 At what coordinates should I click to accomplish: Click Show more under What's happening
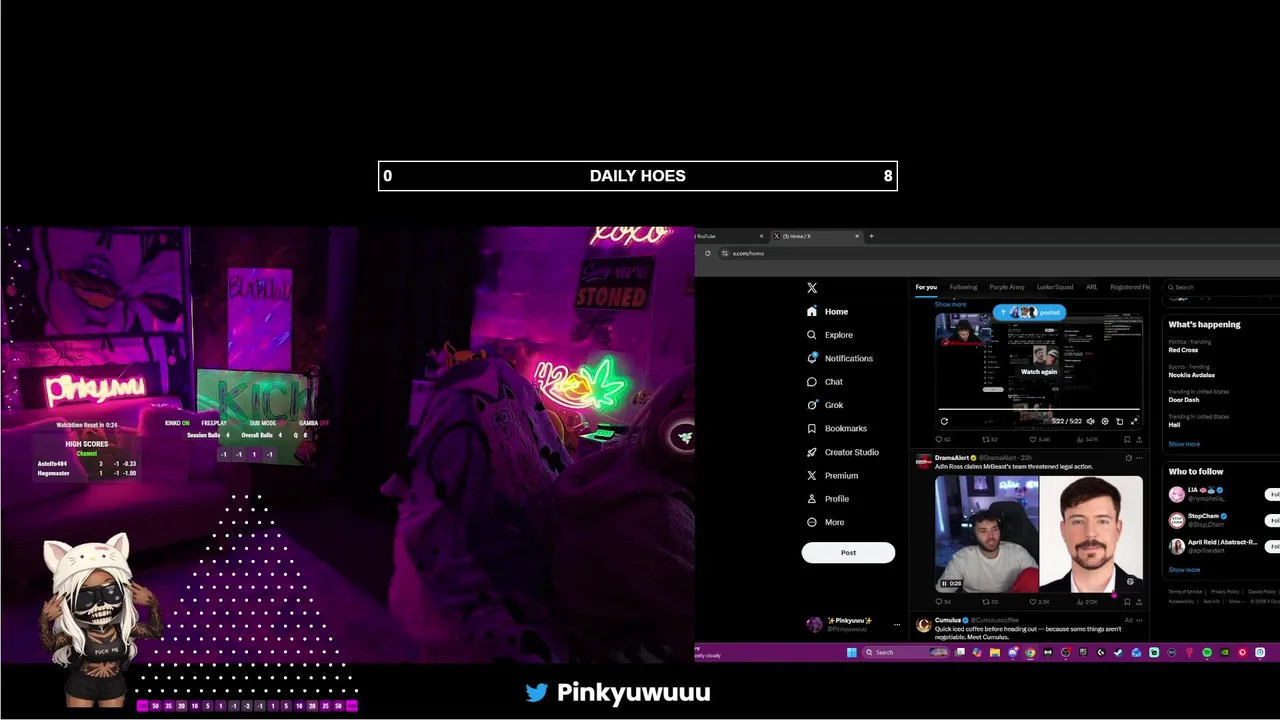point(1184,444)
